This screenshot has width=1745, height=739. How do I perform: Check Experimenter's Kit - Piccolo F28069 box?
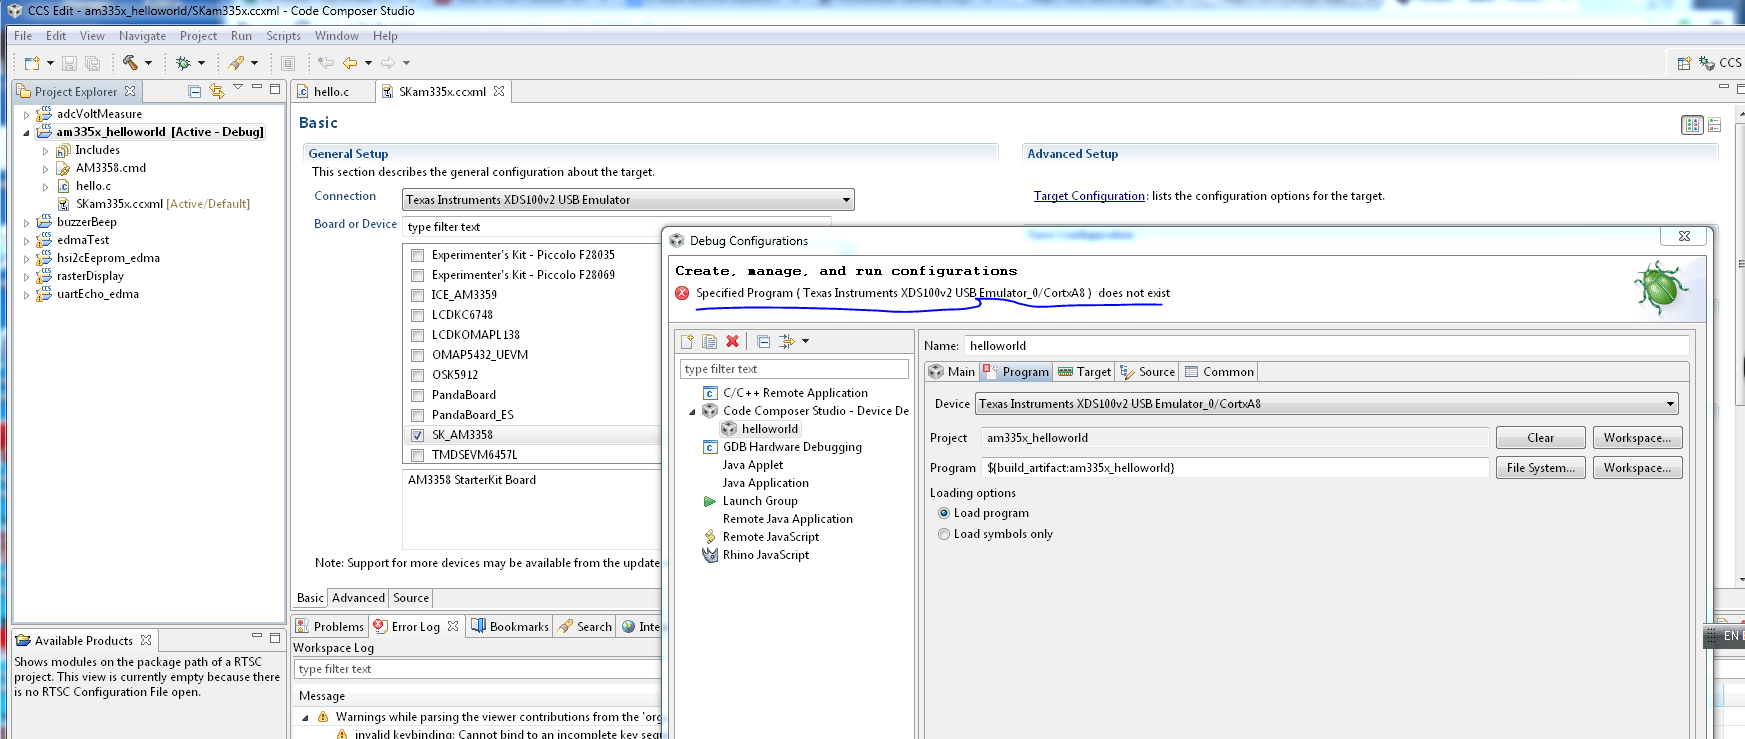418,275
